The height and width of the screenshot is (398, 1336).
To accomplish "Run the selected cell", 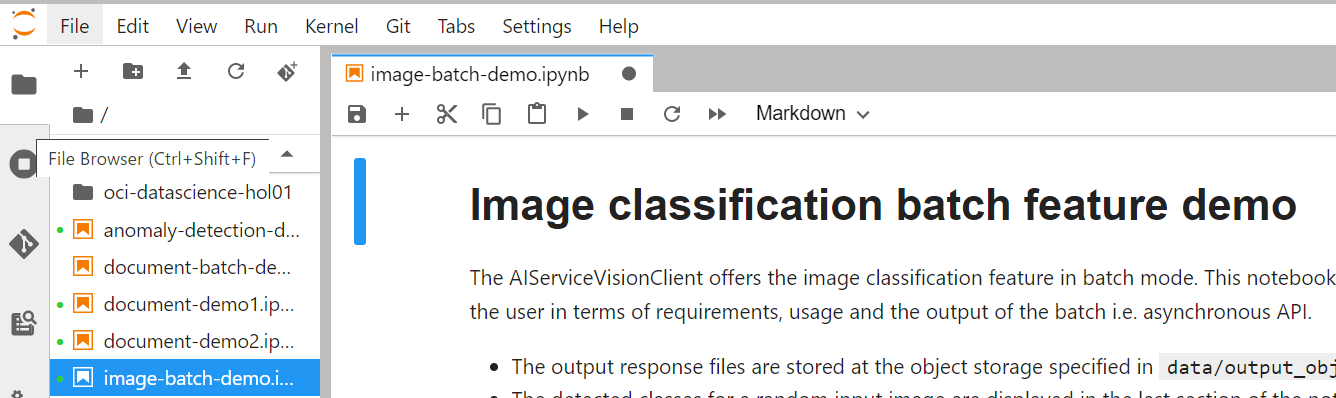I will click(582, 114).
